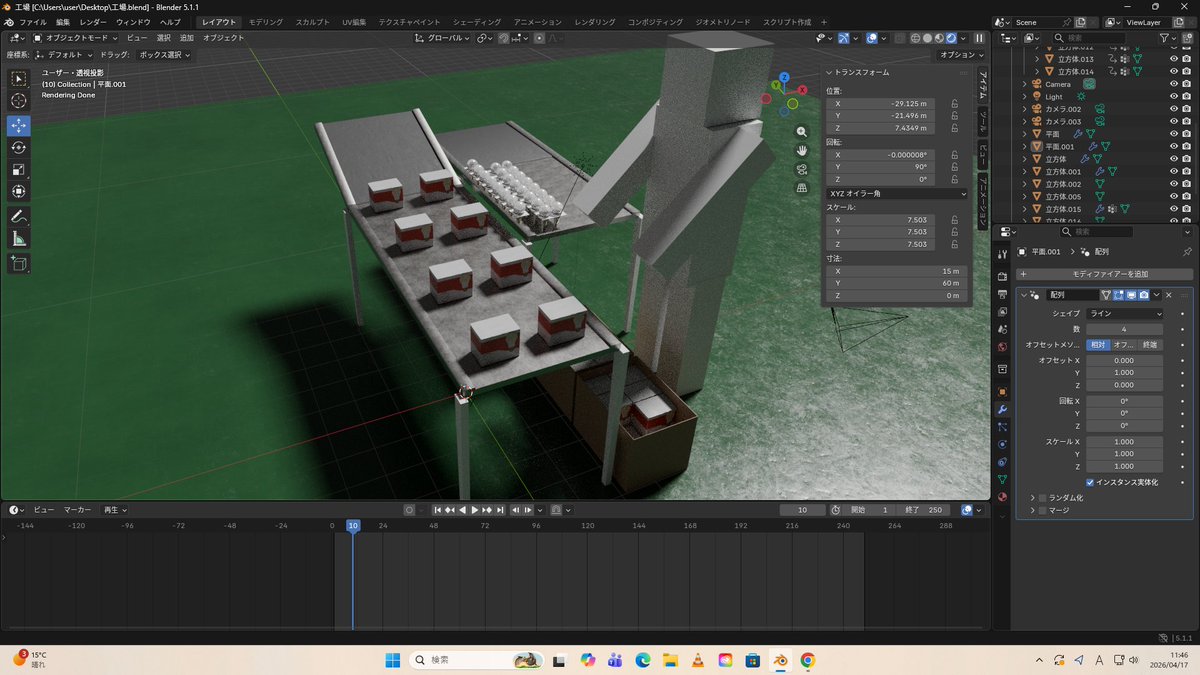Image resolution: width=1200 pixels, height=675 pixels.
Task: Select the Measure ruler tool
Action: coord(19,239)
